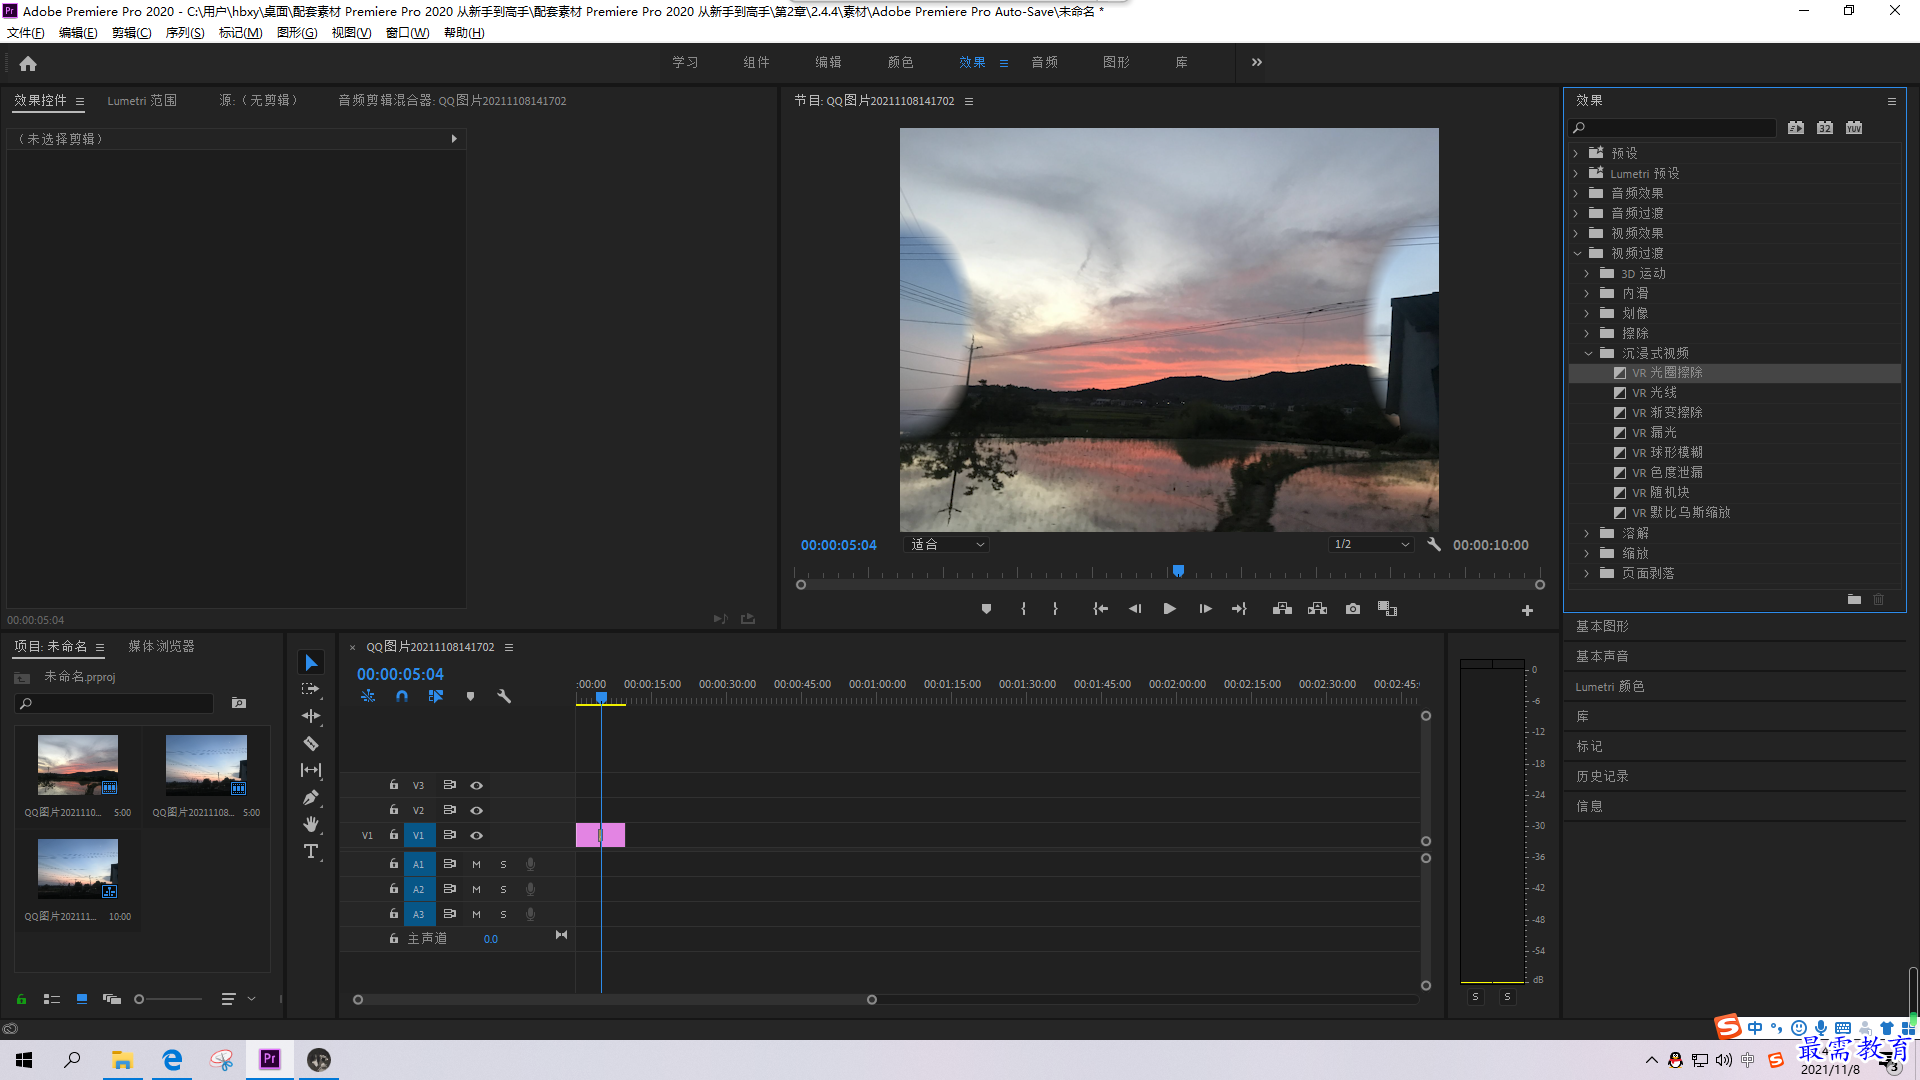Expand the 视频效果 folder
The image size is (1920, 1080).
click(1577, 233)
